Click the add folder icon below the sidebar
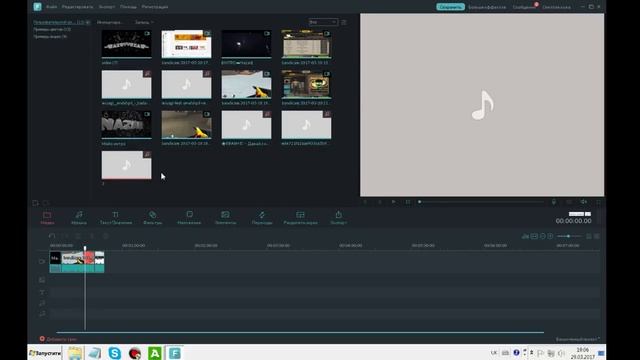640x360 pixels. pyautogui.click(x=36, y=203)
